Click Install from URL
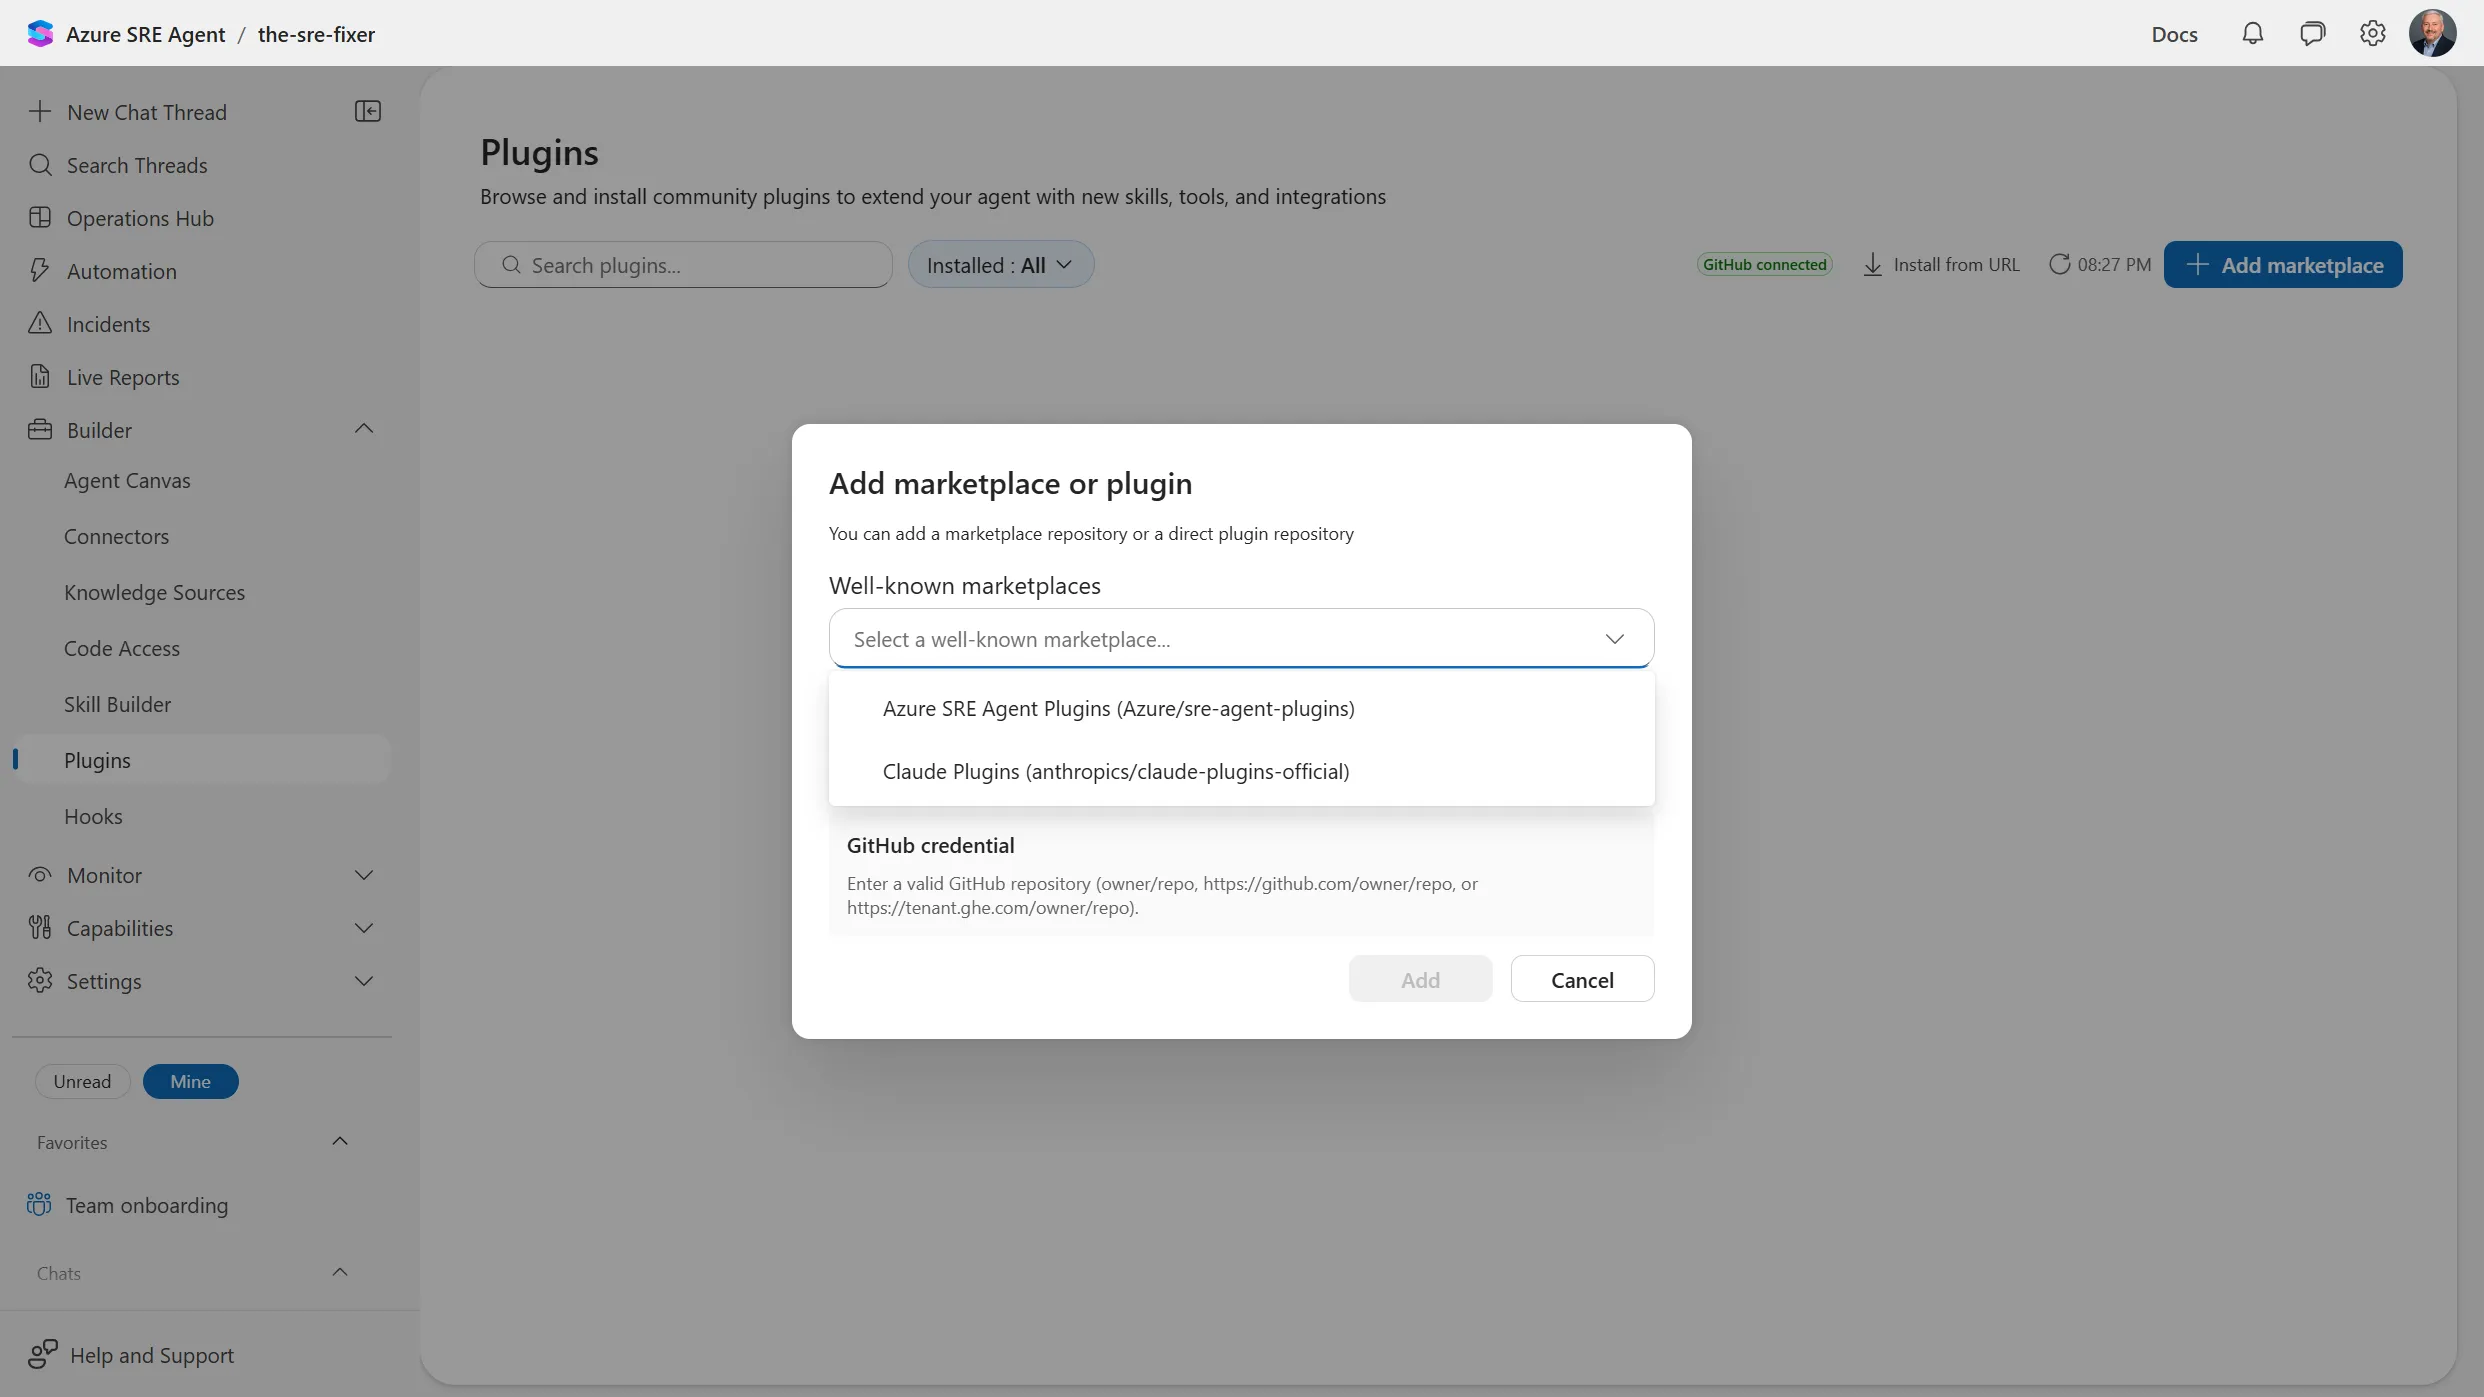The width and height of the screenshot is (2484, 1397). coord(1941,265)
